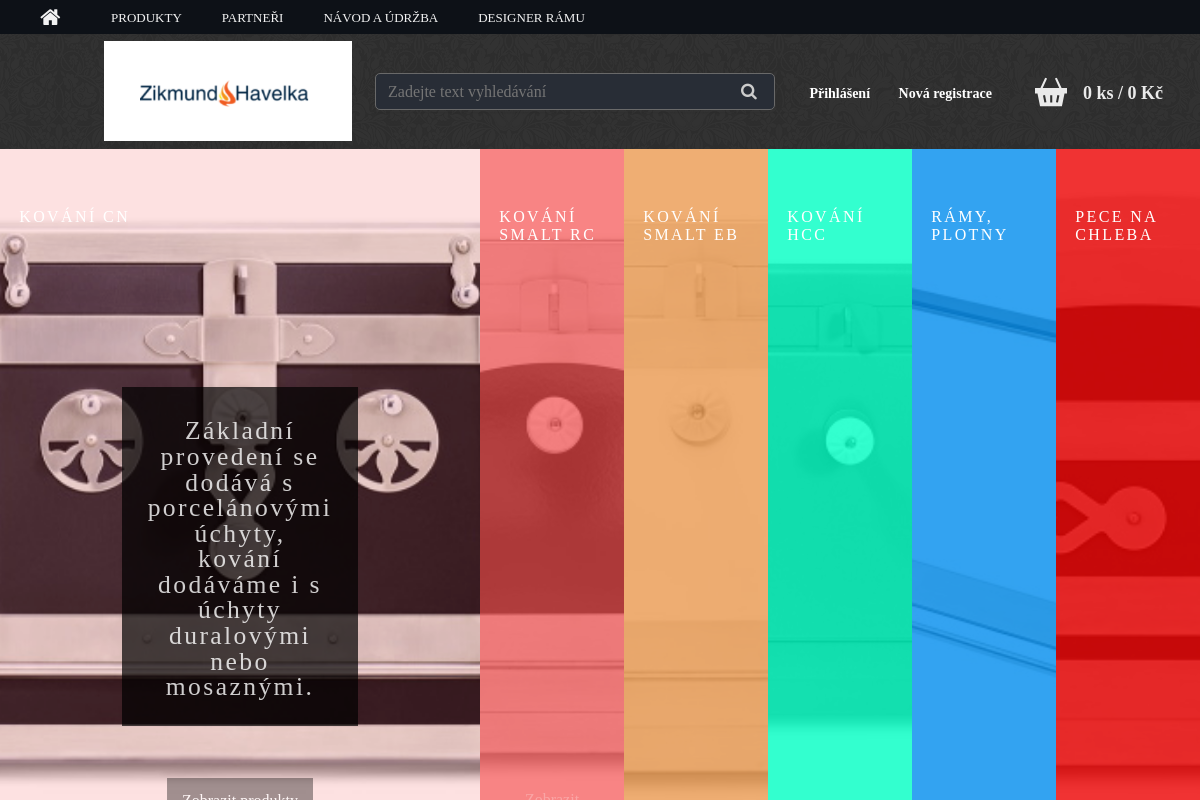Click the '0 ks / 0 Kč' cart total
The image size is (1200, 800).
1122,93
